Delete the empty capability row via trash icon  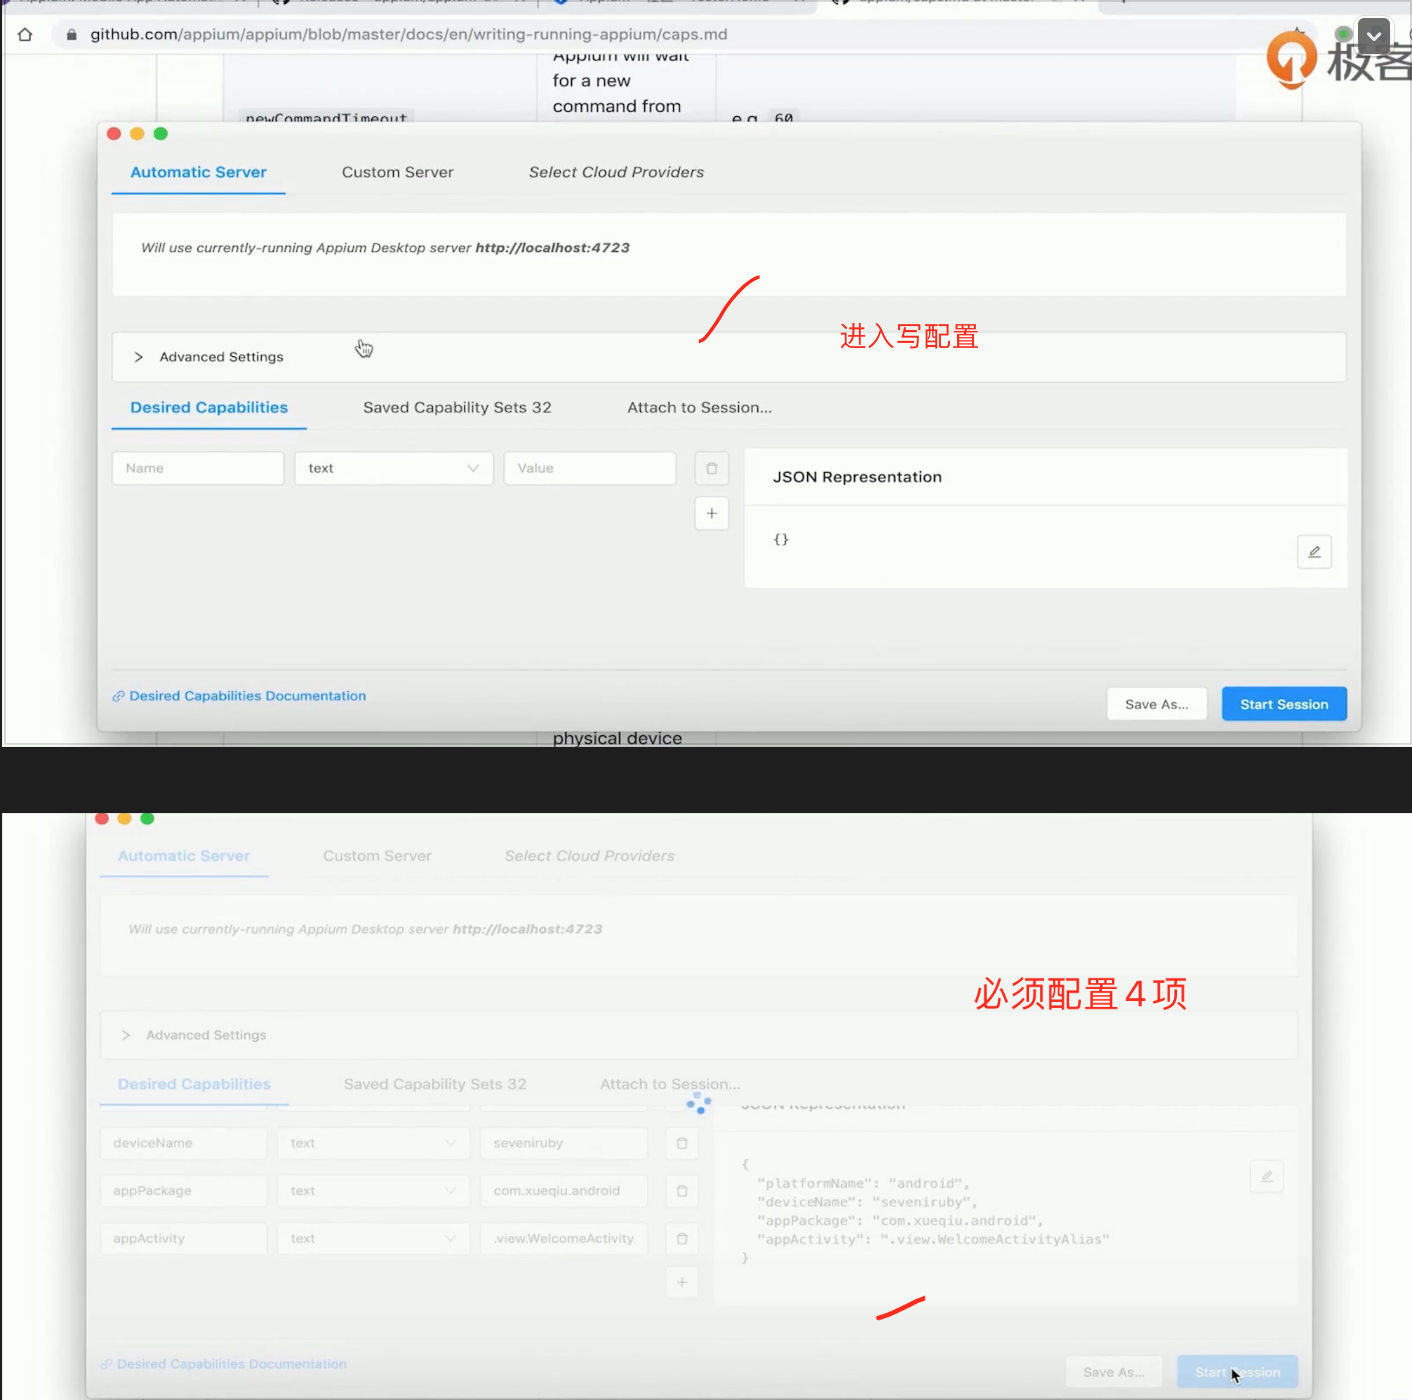[712, 468]
